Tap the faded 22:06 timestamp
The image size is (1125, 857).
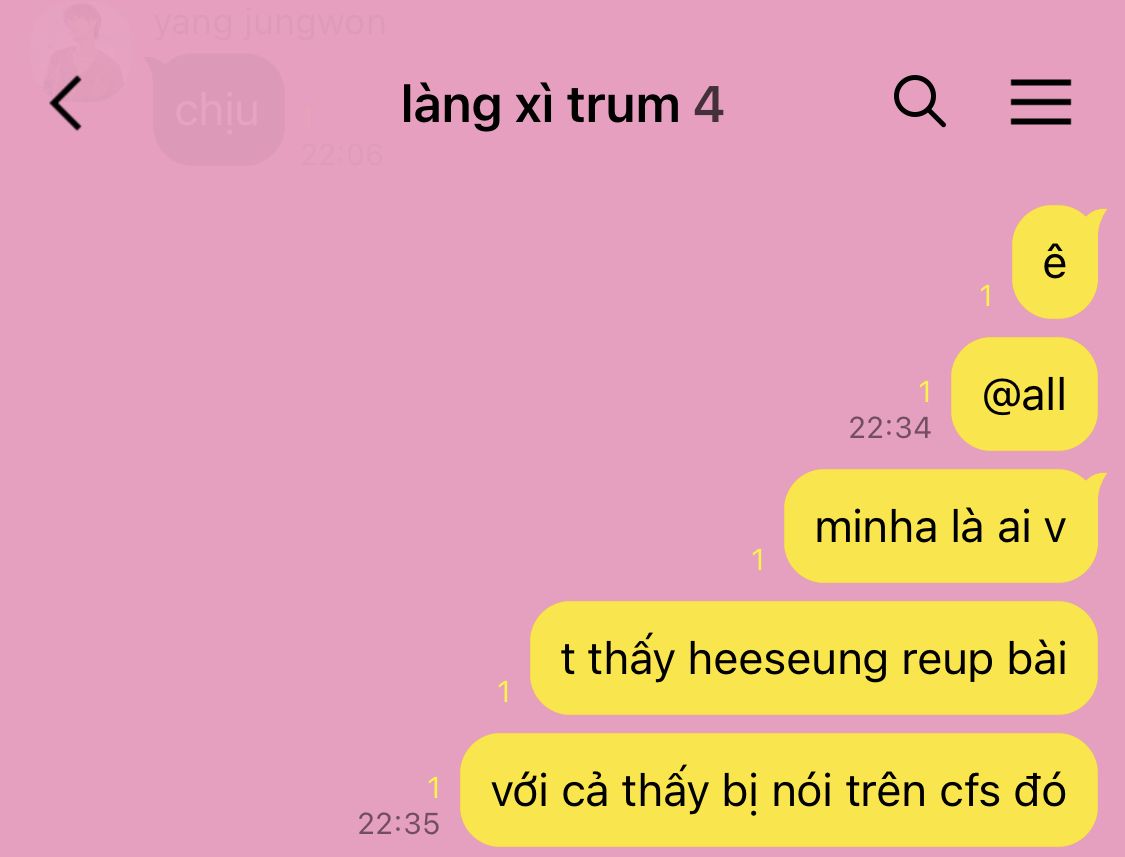point(342,154)
